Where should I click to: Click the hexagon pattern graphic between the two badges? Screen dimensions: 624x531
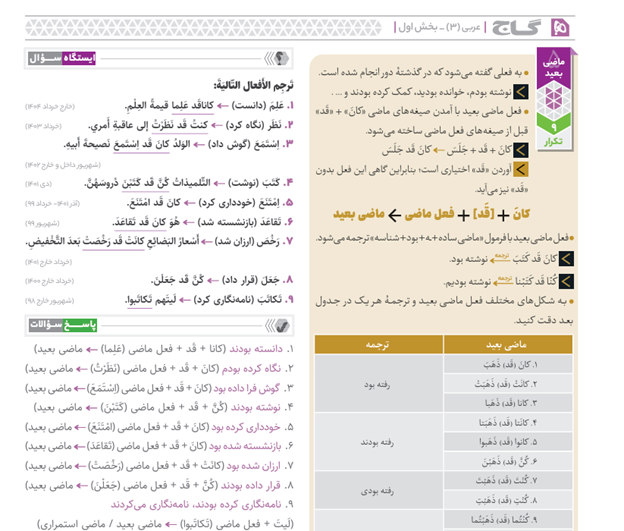click(554, 100)
